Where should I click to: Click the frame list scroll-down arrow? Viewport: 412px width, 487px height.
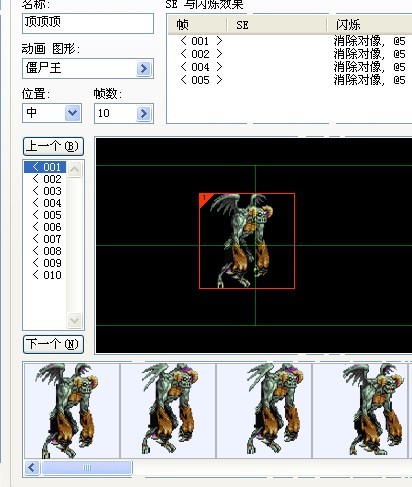pyautogui.click(x=74, y=320)
